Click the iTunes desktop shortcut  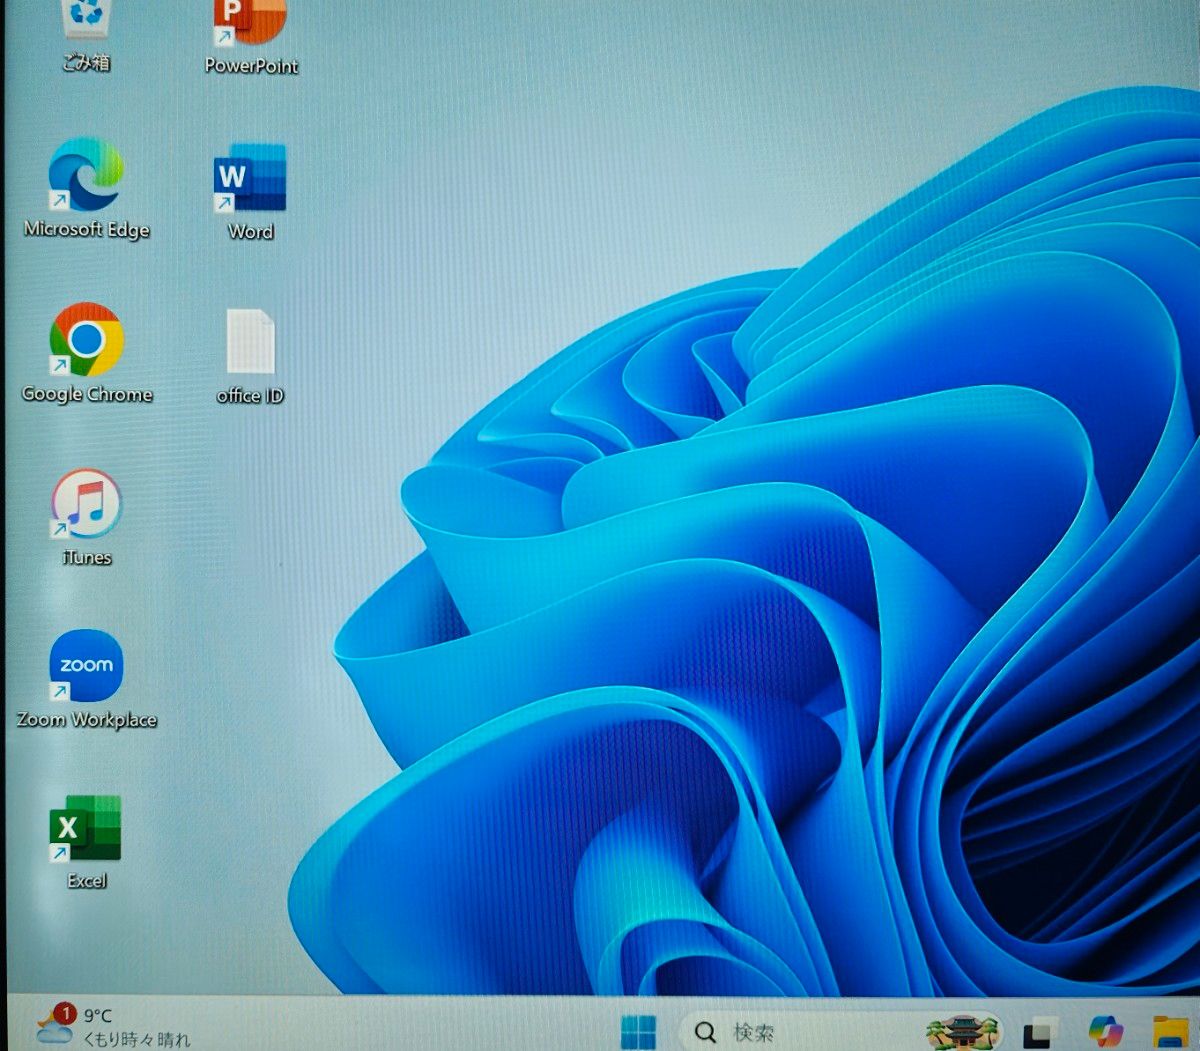(87, 506)
